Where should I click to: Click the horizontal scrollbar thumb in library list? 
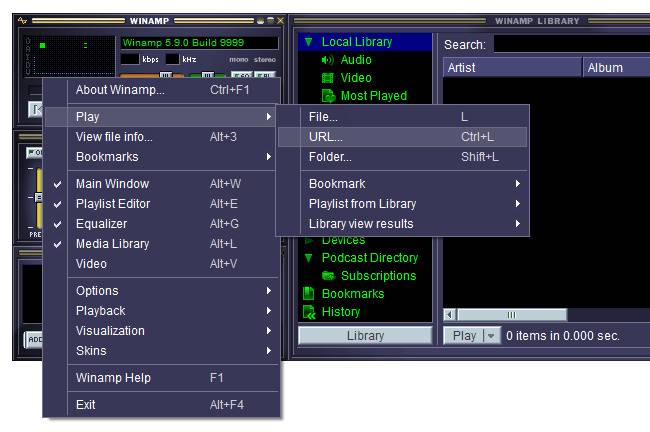click(x=512, y=315)
